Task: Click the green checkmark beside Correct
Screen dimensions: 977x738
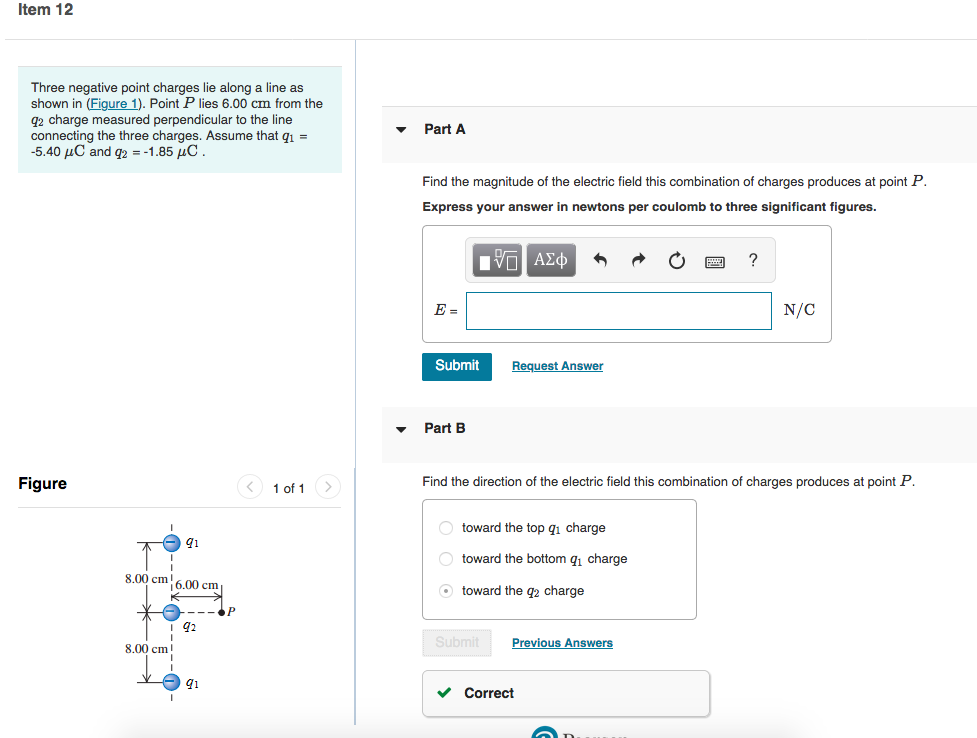Action: pyautogui.click(x=443, y=692)
